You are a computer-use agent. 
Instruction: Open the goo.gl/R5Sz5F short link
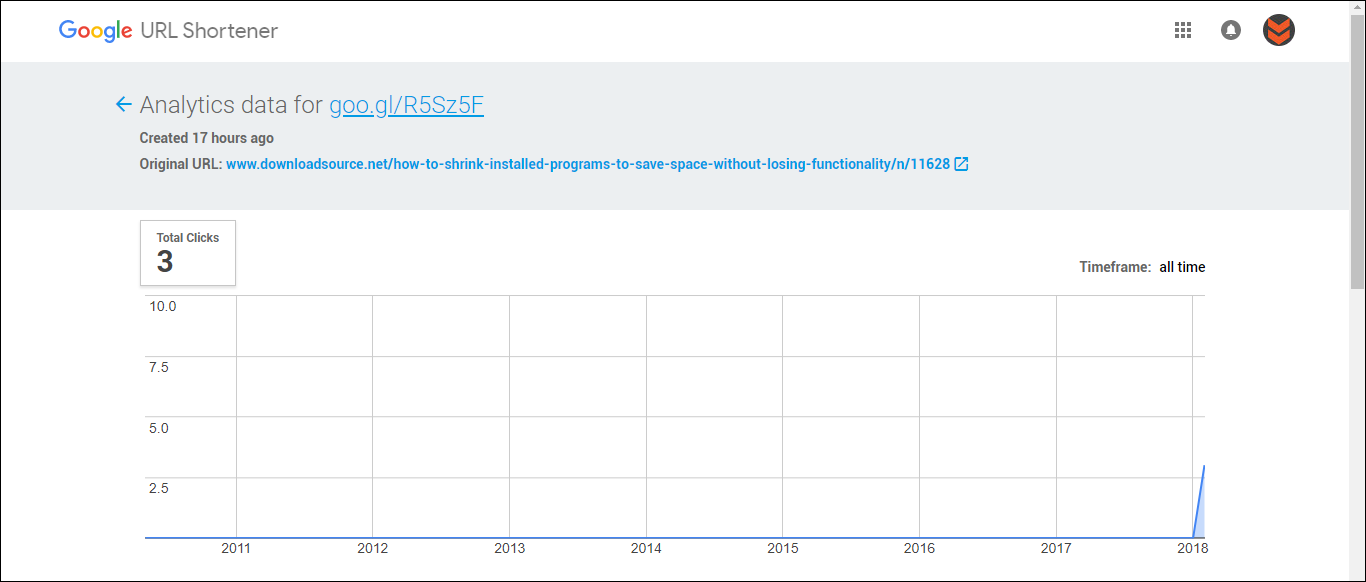click(406, 105)
